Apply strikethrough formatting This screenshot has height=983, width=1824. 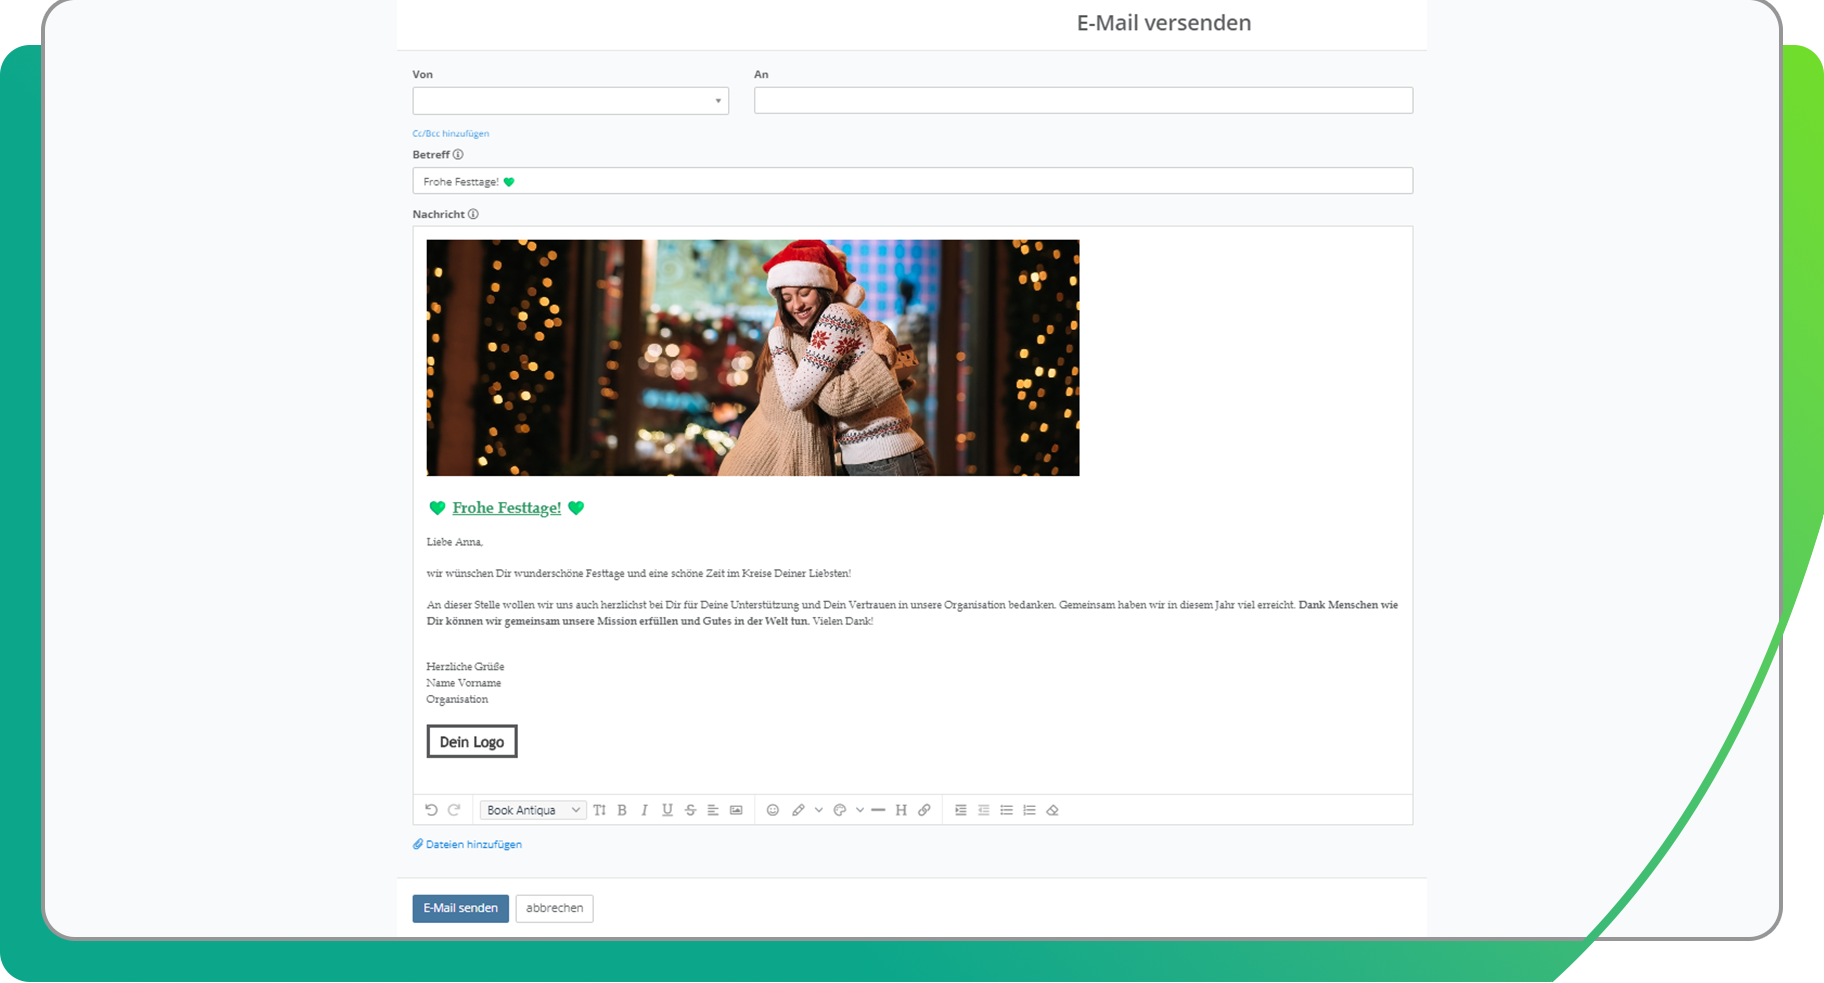pos(690,810)
